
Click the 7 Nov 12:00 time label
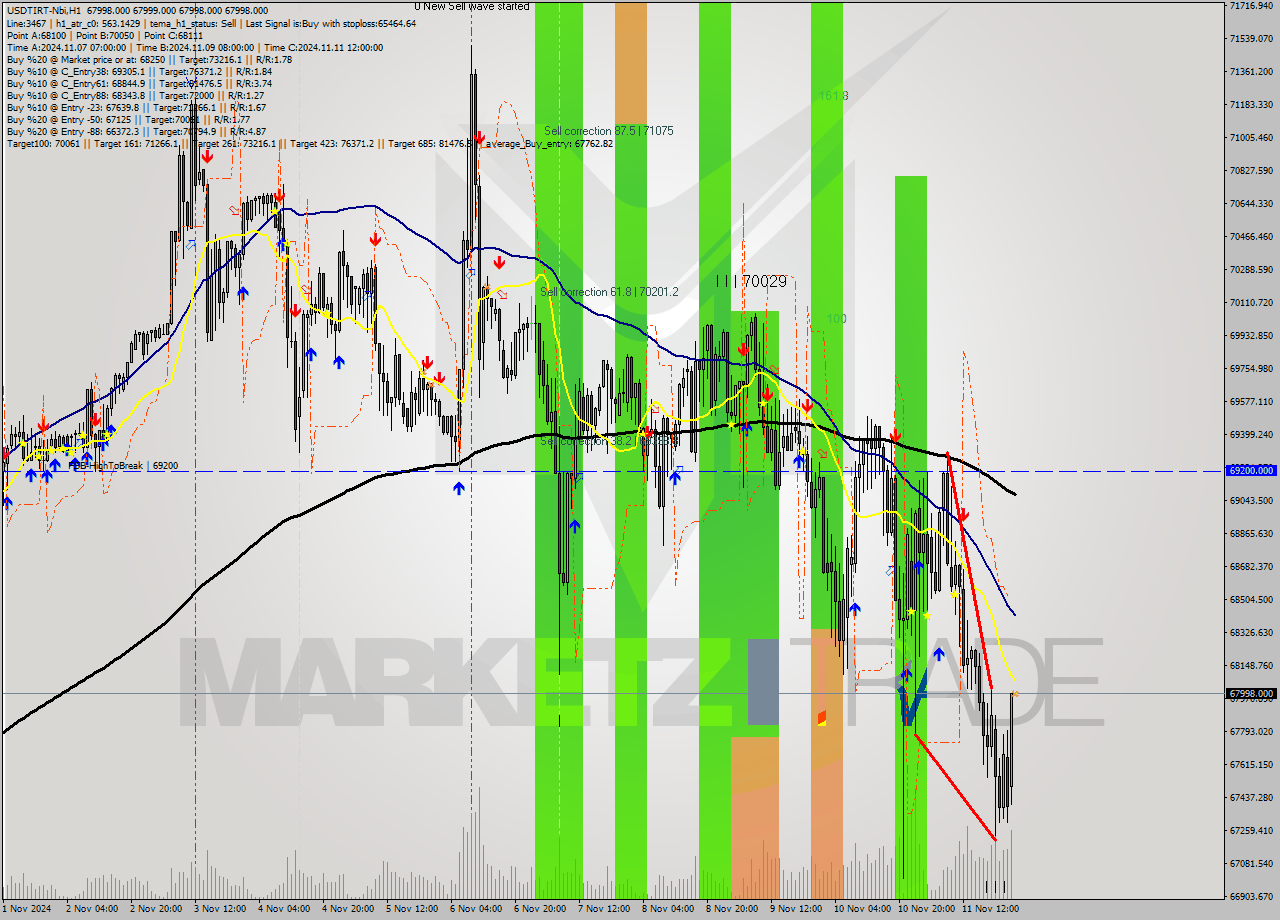click(604, 909)
